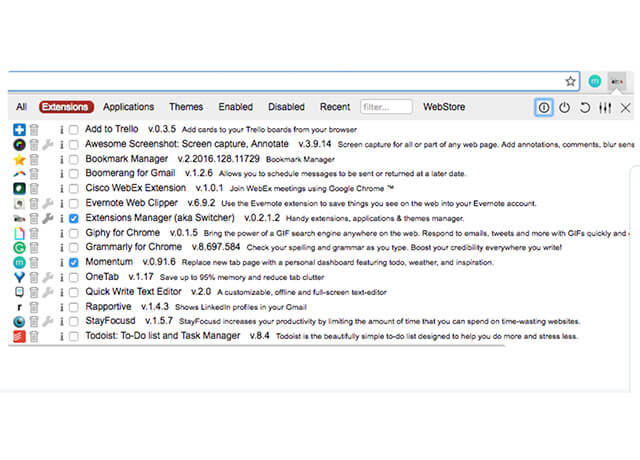The width and height of the screenshot is (640, 460).
Task: Show the Disabled extensions tab
Action: point(286,107)
